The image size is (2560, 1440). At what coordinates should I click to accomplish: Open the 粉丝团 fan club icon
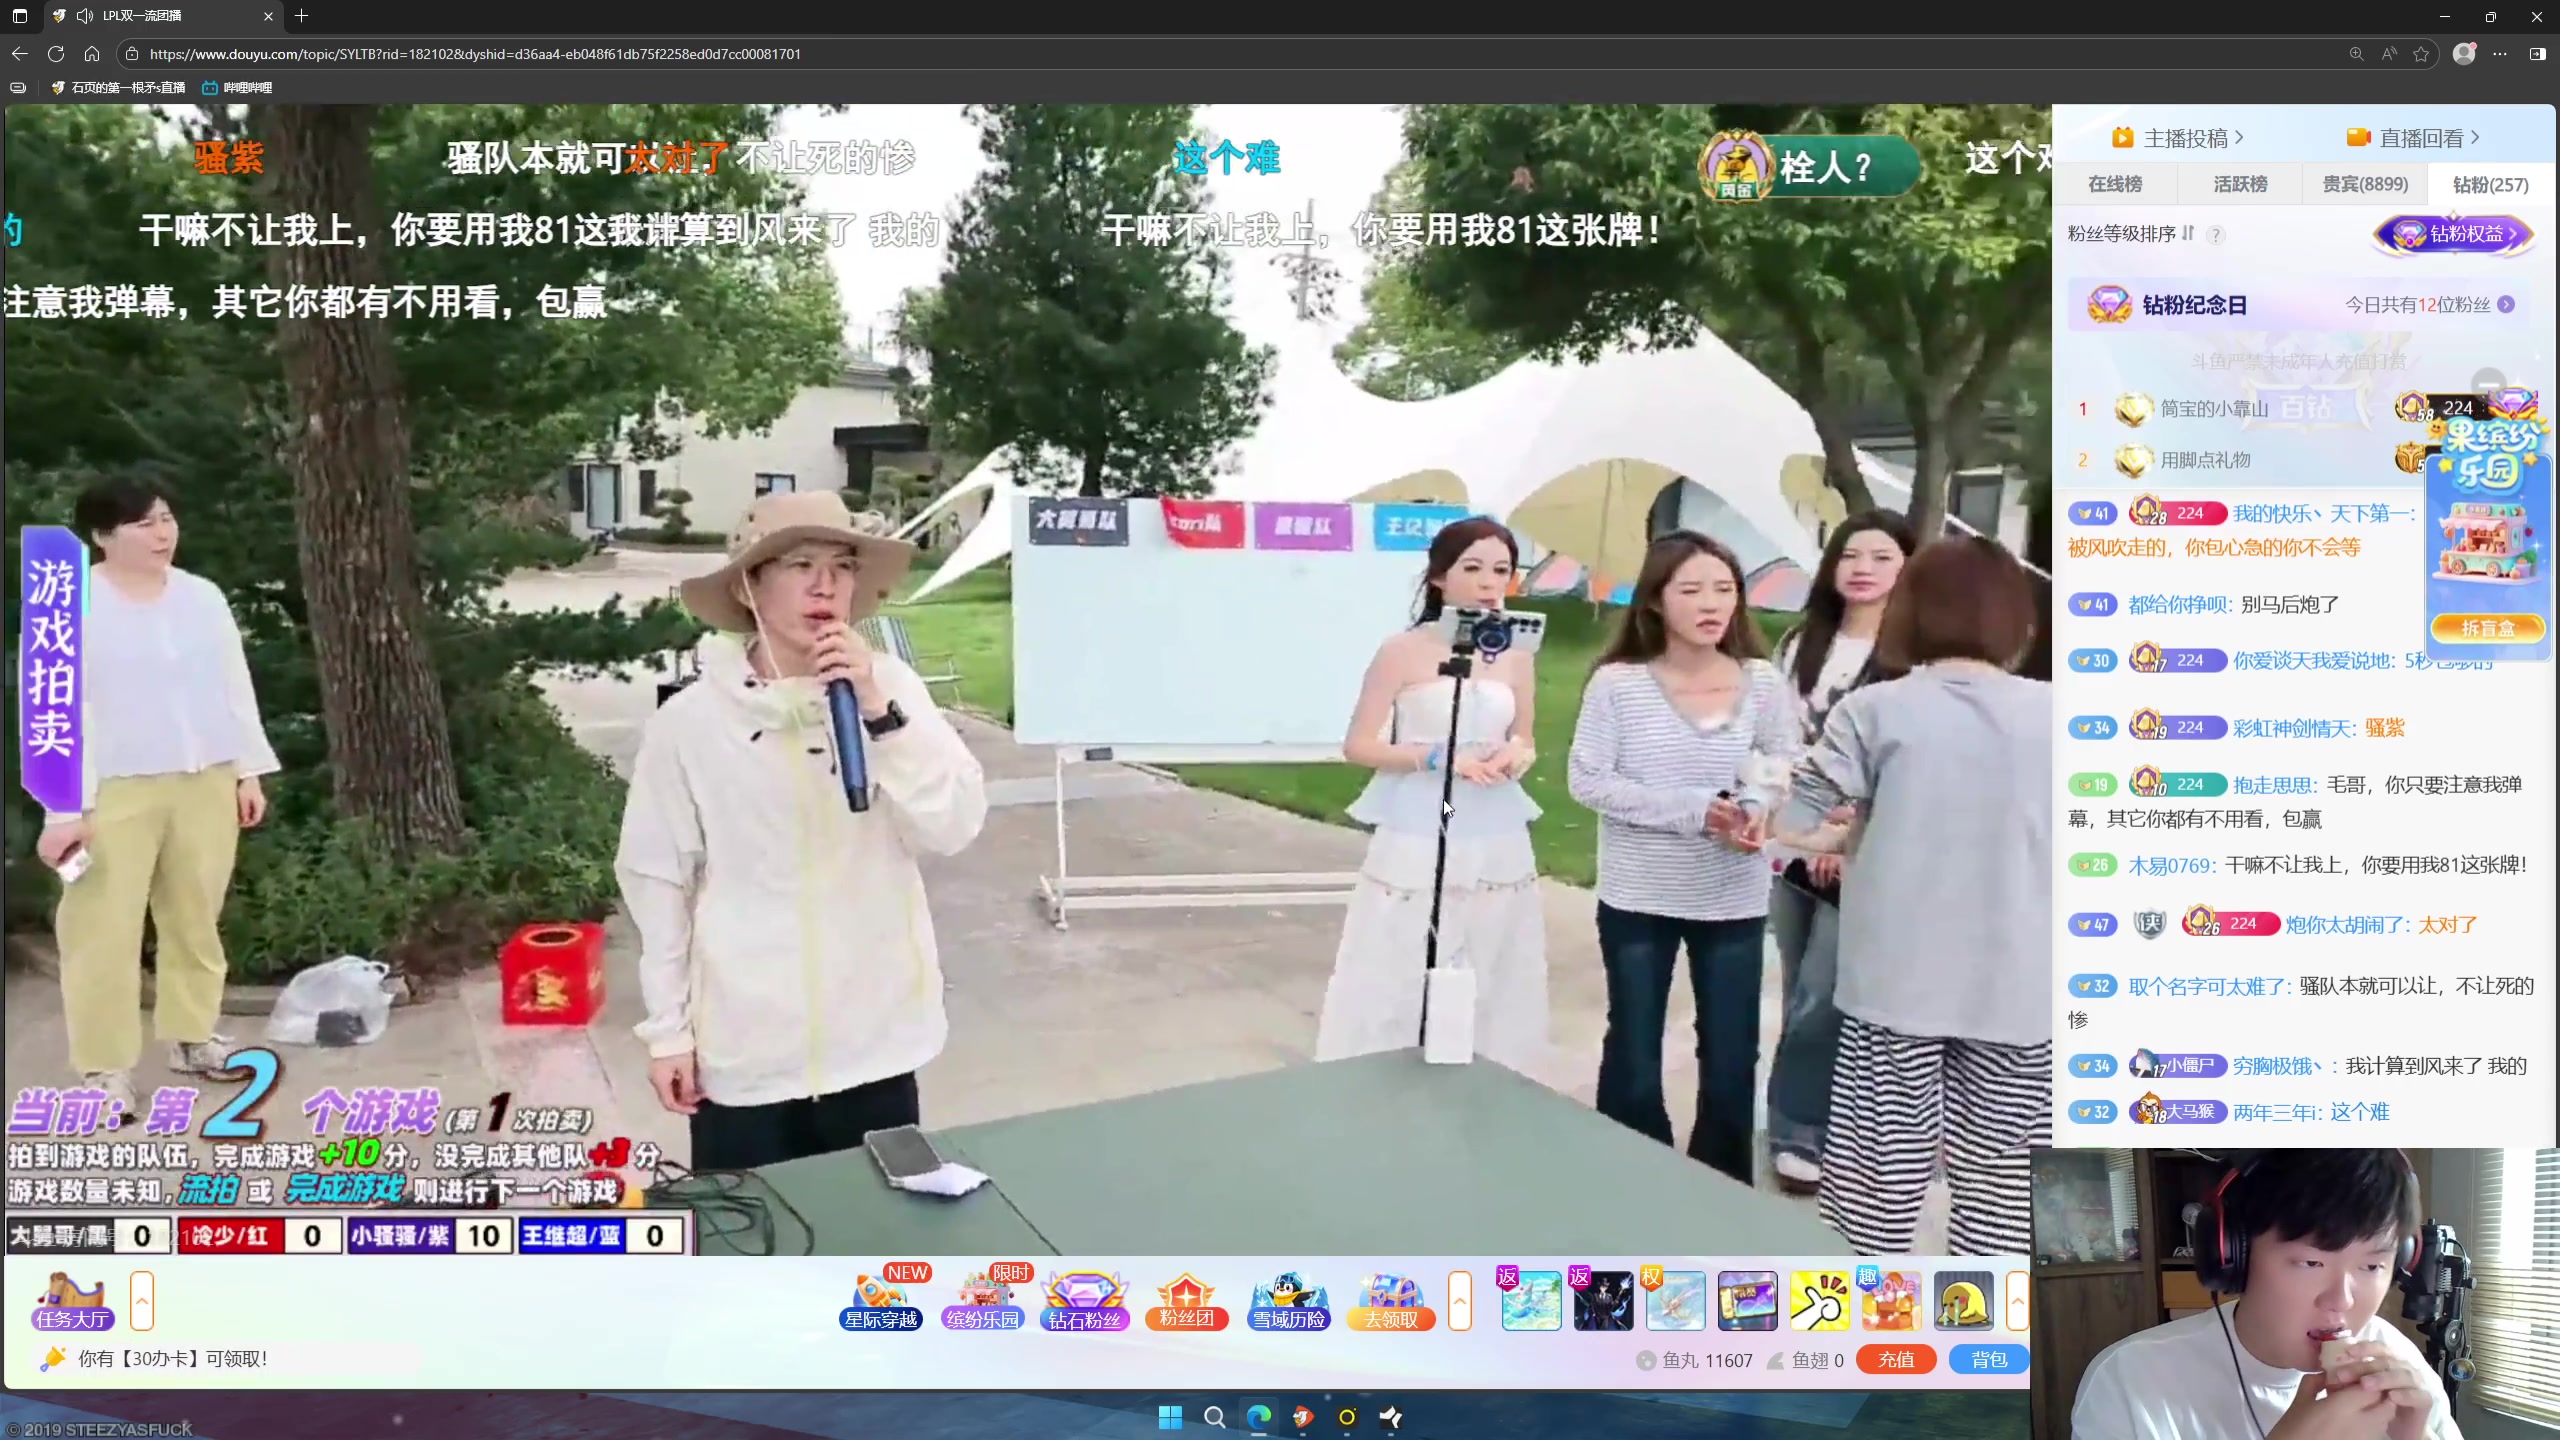click(x=1187, y=1300)
